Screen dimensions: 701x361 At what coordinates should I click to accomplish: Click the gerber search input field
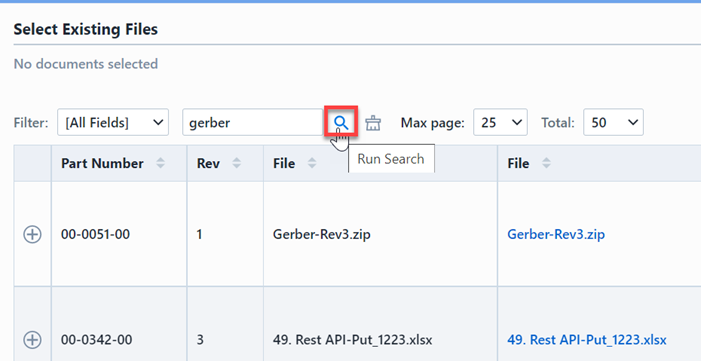253,122
